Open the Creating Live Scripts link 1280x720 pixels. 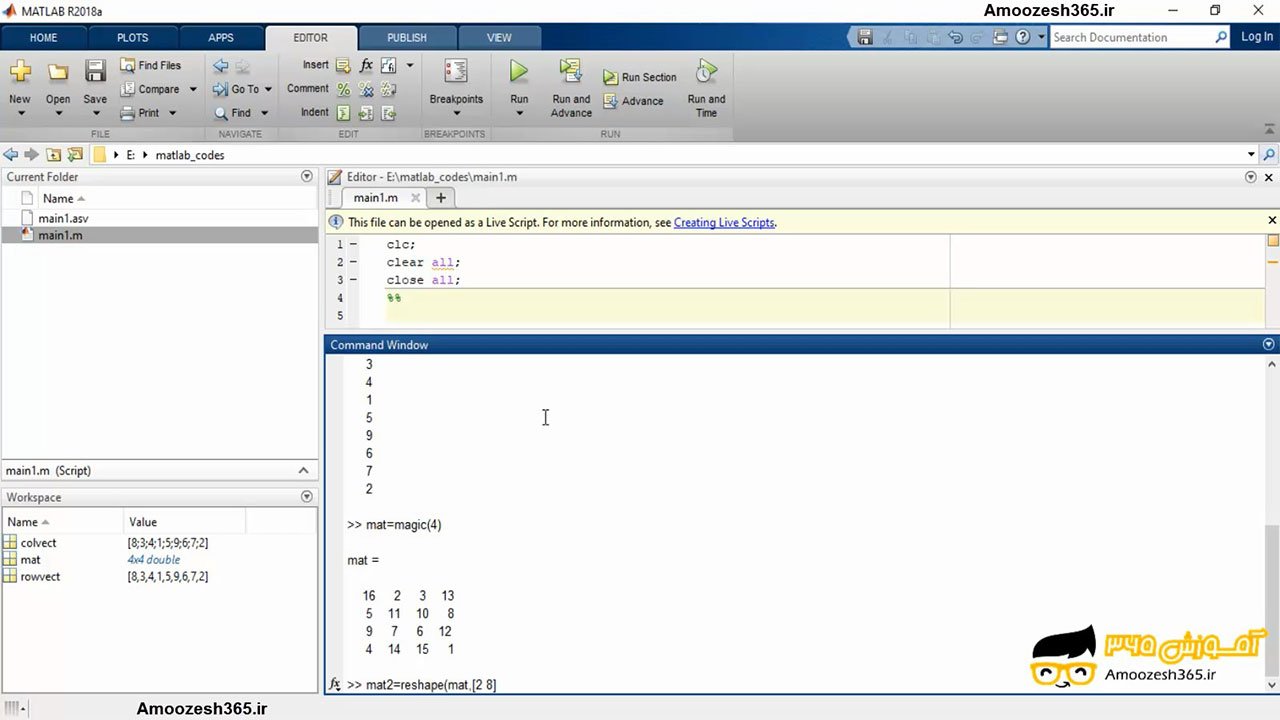point(724,223)
